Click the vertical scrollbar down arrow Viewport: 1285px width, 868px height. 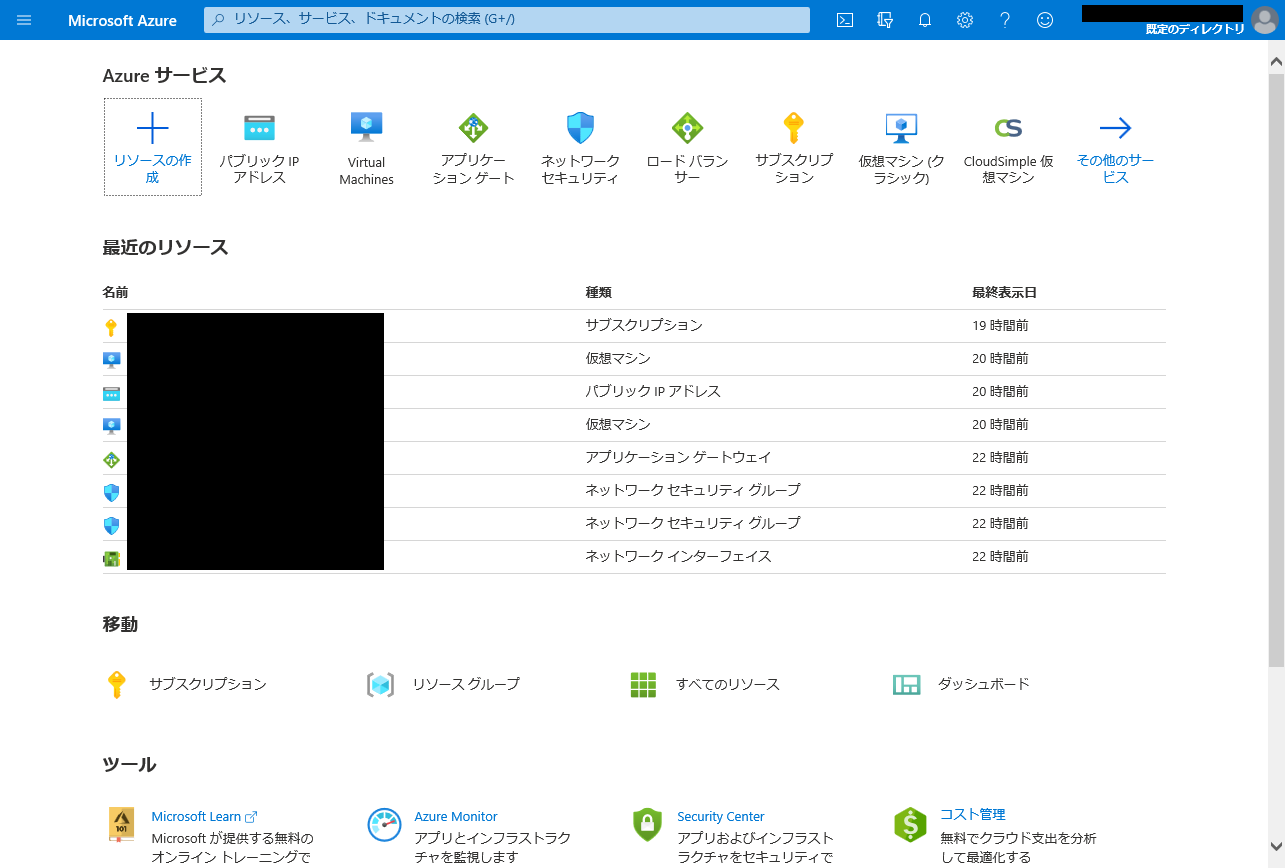pos(1276,847)
